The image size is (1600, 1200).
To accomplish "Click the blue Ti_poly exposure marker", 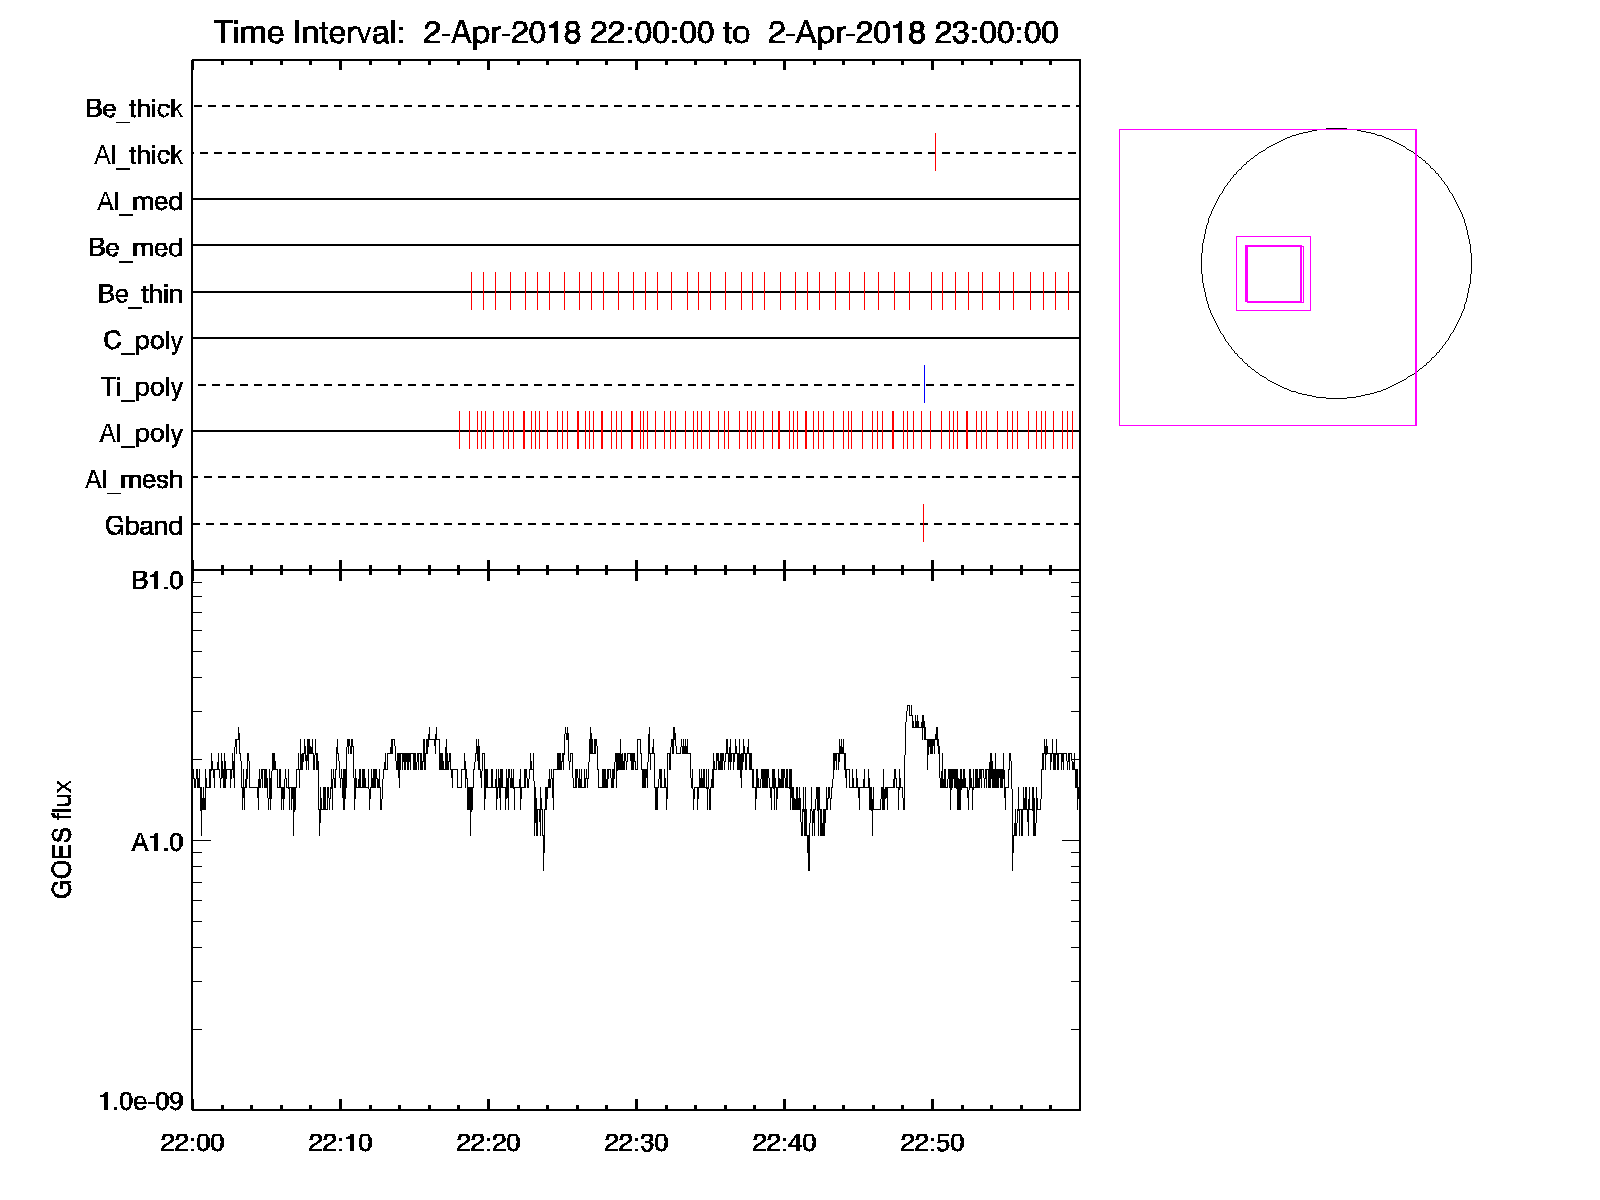I will pyautogui.click(x=924, y=384).
